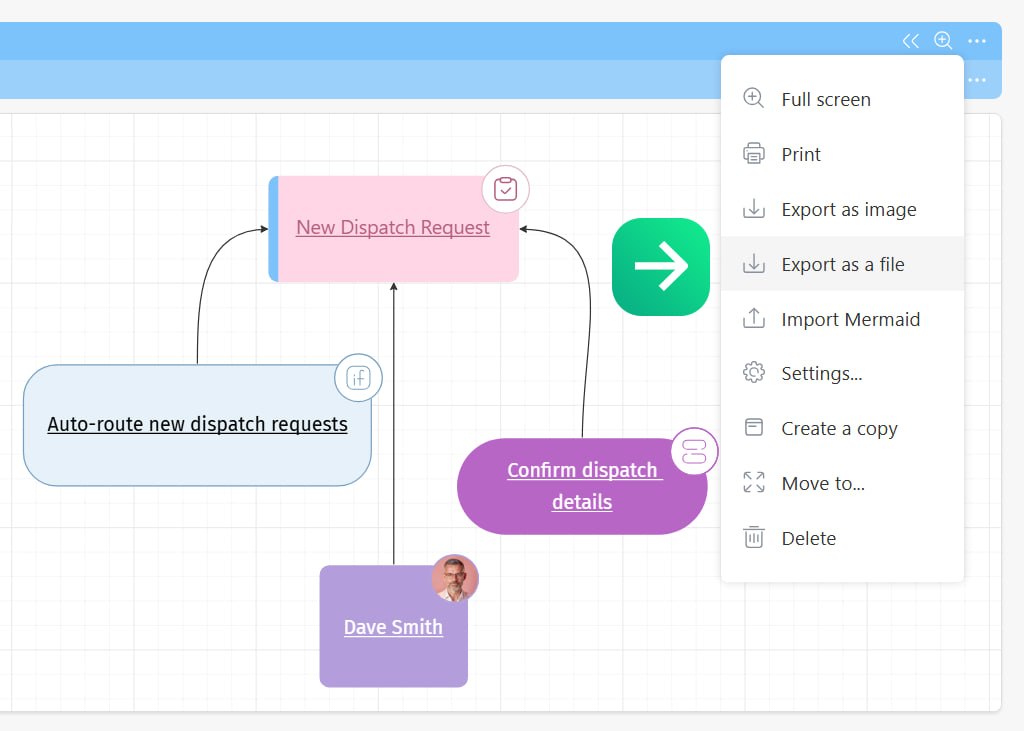
Task: Click the printer icon beside Print
Action: click(754, 154)
